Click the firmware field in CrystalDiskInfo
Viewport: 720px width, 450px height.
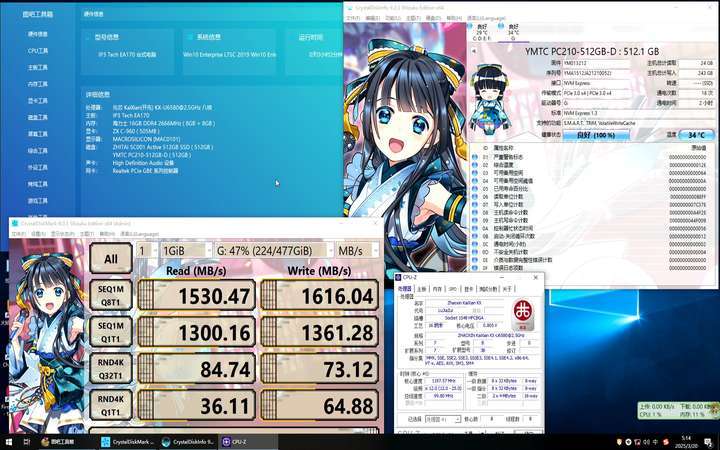tap(596, 63)
